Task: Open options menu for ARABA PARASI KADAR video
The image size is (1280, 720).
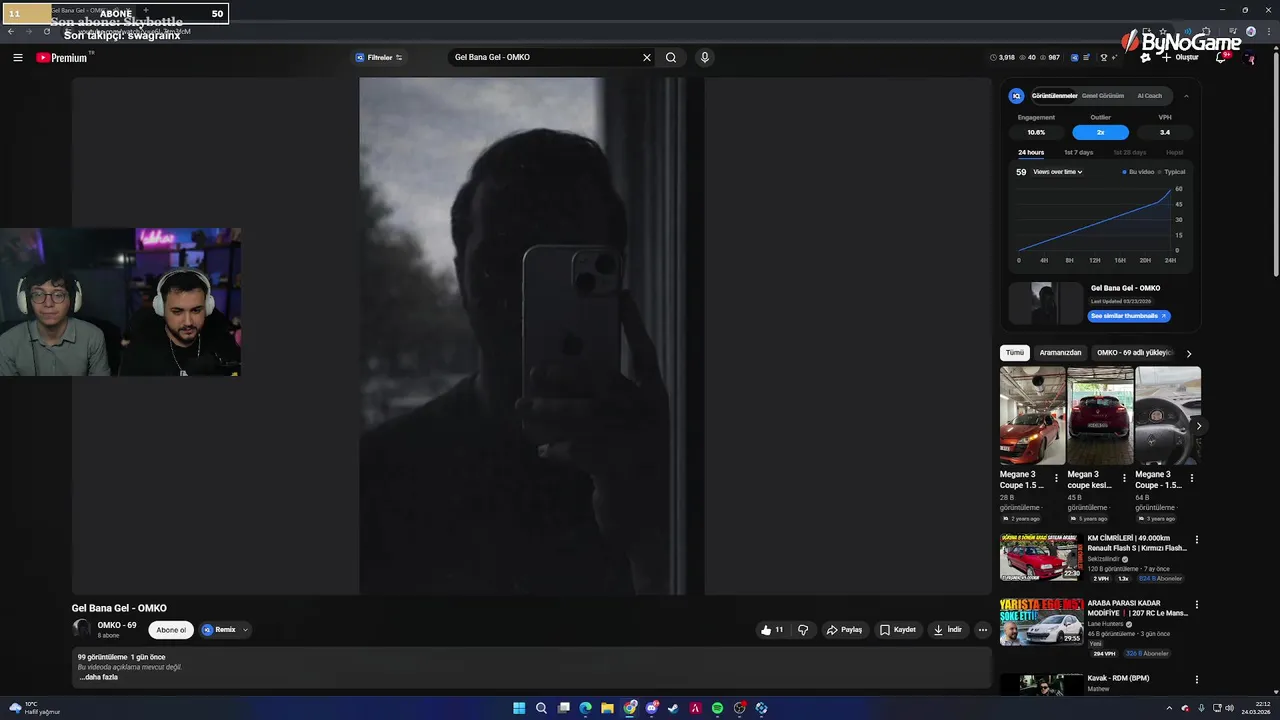Action: point(1196,605)
